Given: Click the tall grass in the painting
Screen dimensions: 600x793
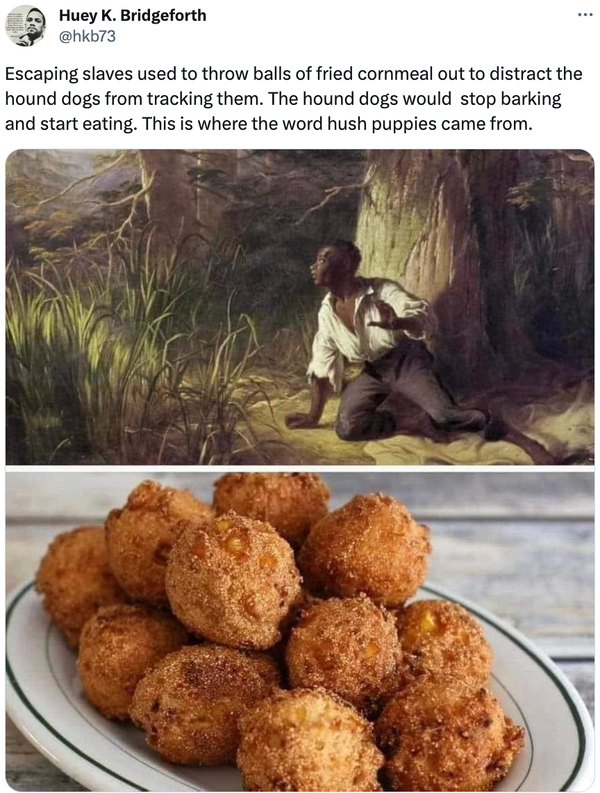Looking at the screenshot, I should click(x=101, y=354).
